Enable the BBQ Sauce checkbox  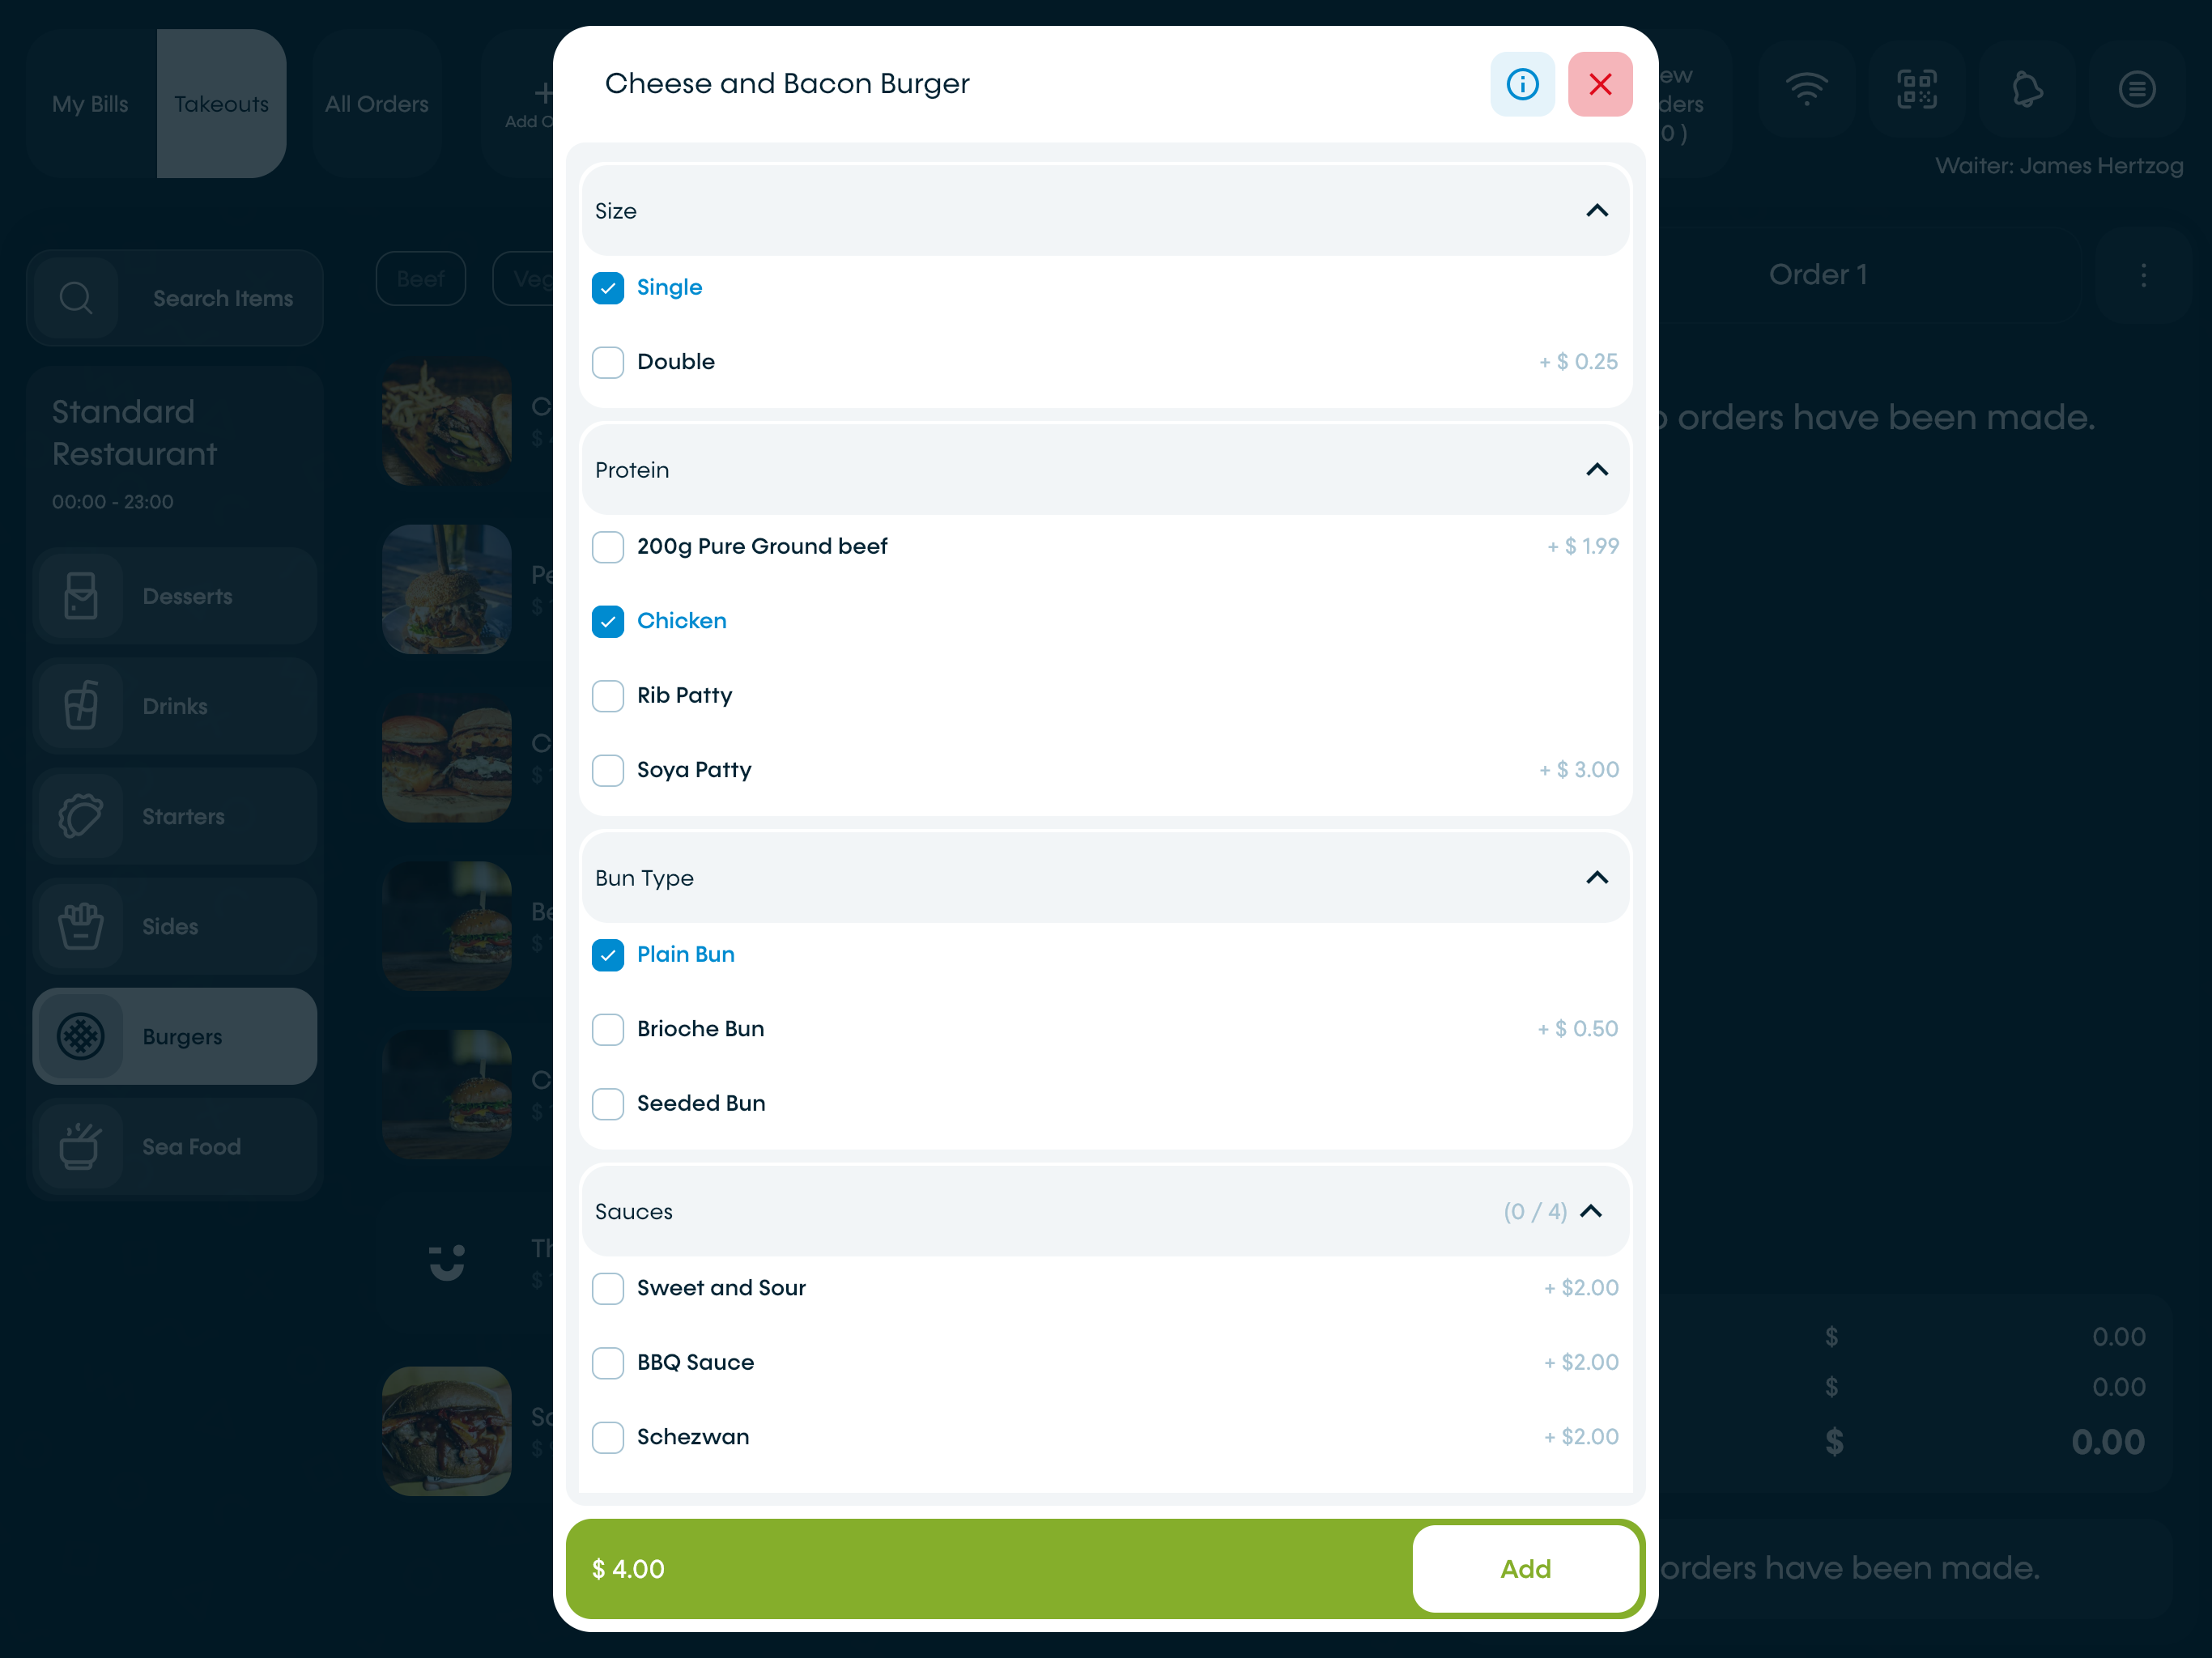click(x=608, y=1363)
